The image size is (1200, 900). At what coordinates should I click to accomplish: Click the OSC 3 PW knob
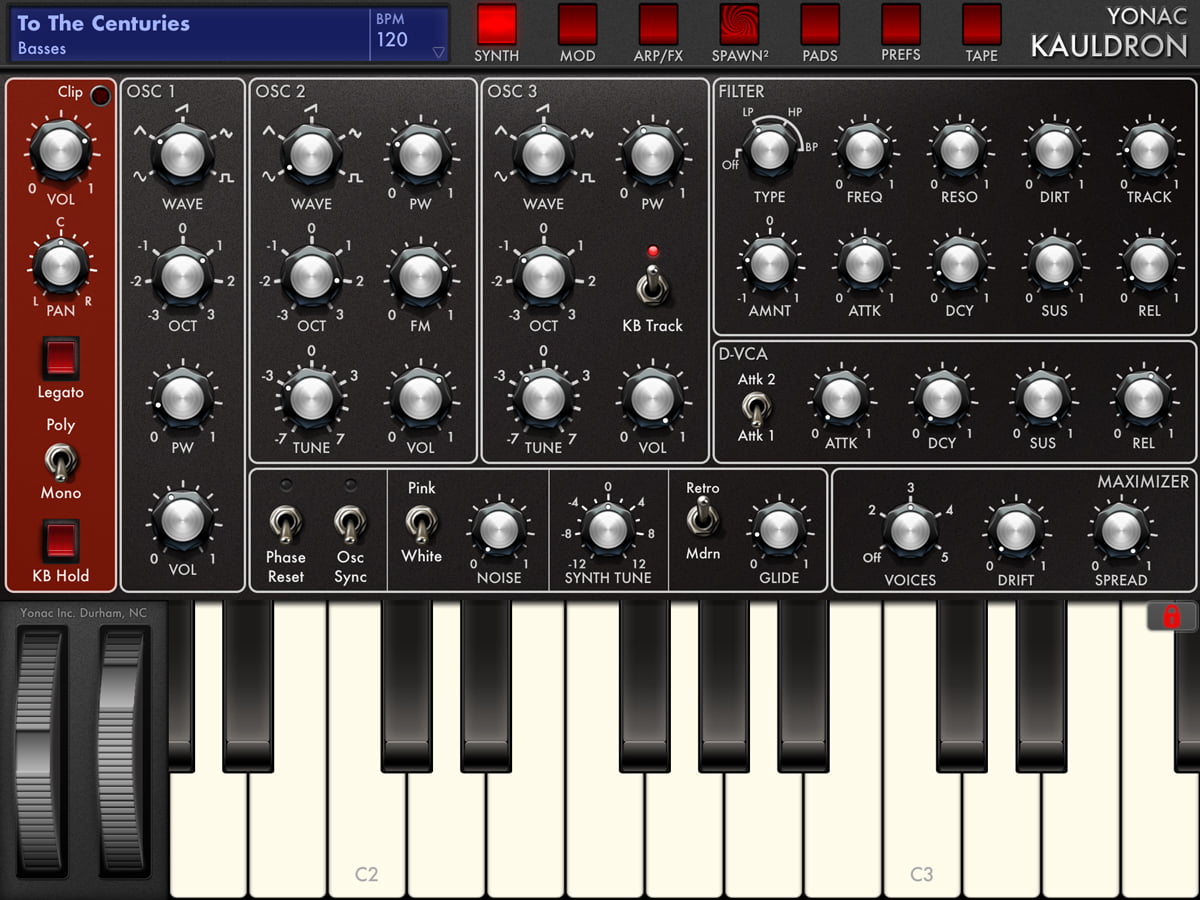click(652, 155)
